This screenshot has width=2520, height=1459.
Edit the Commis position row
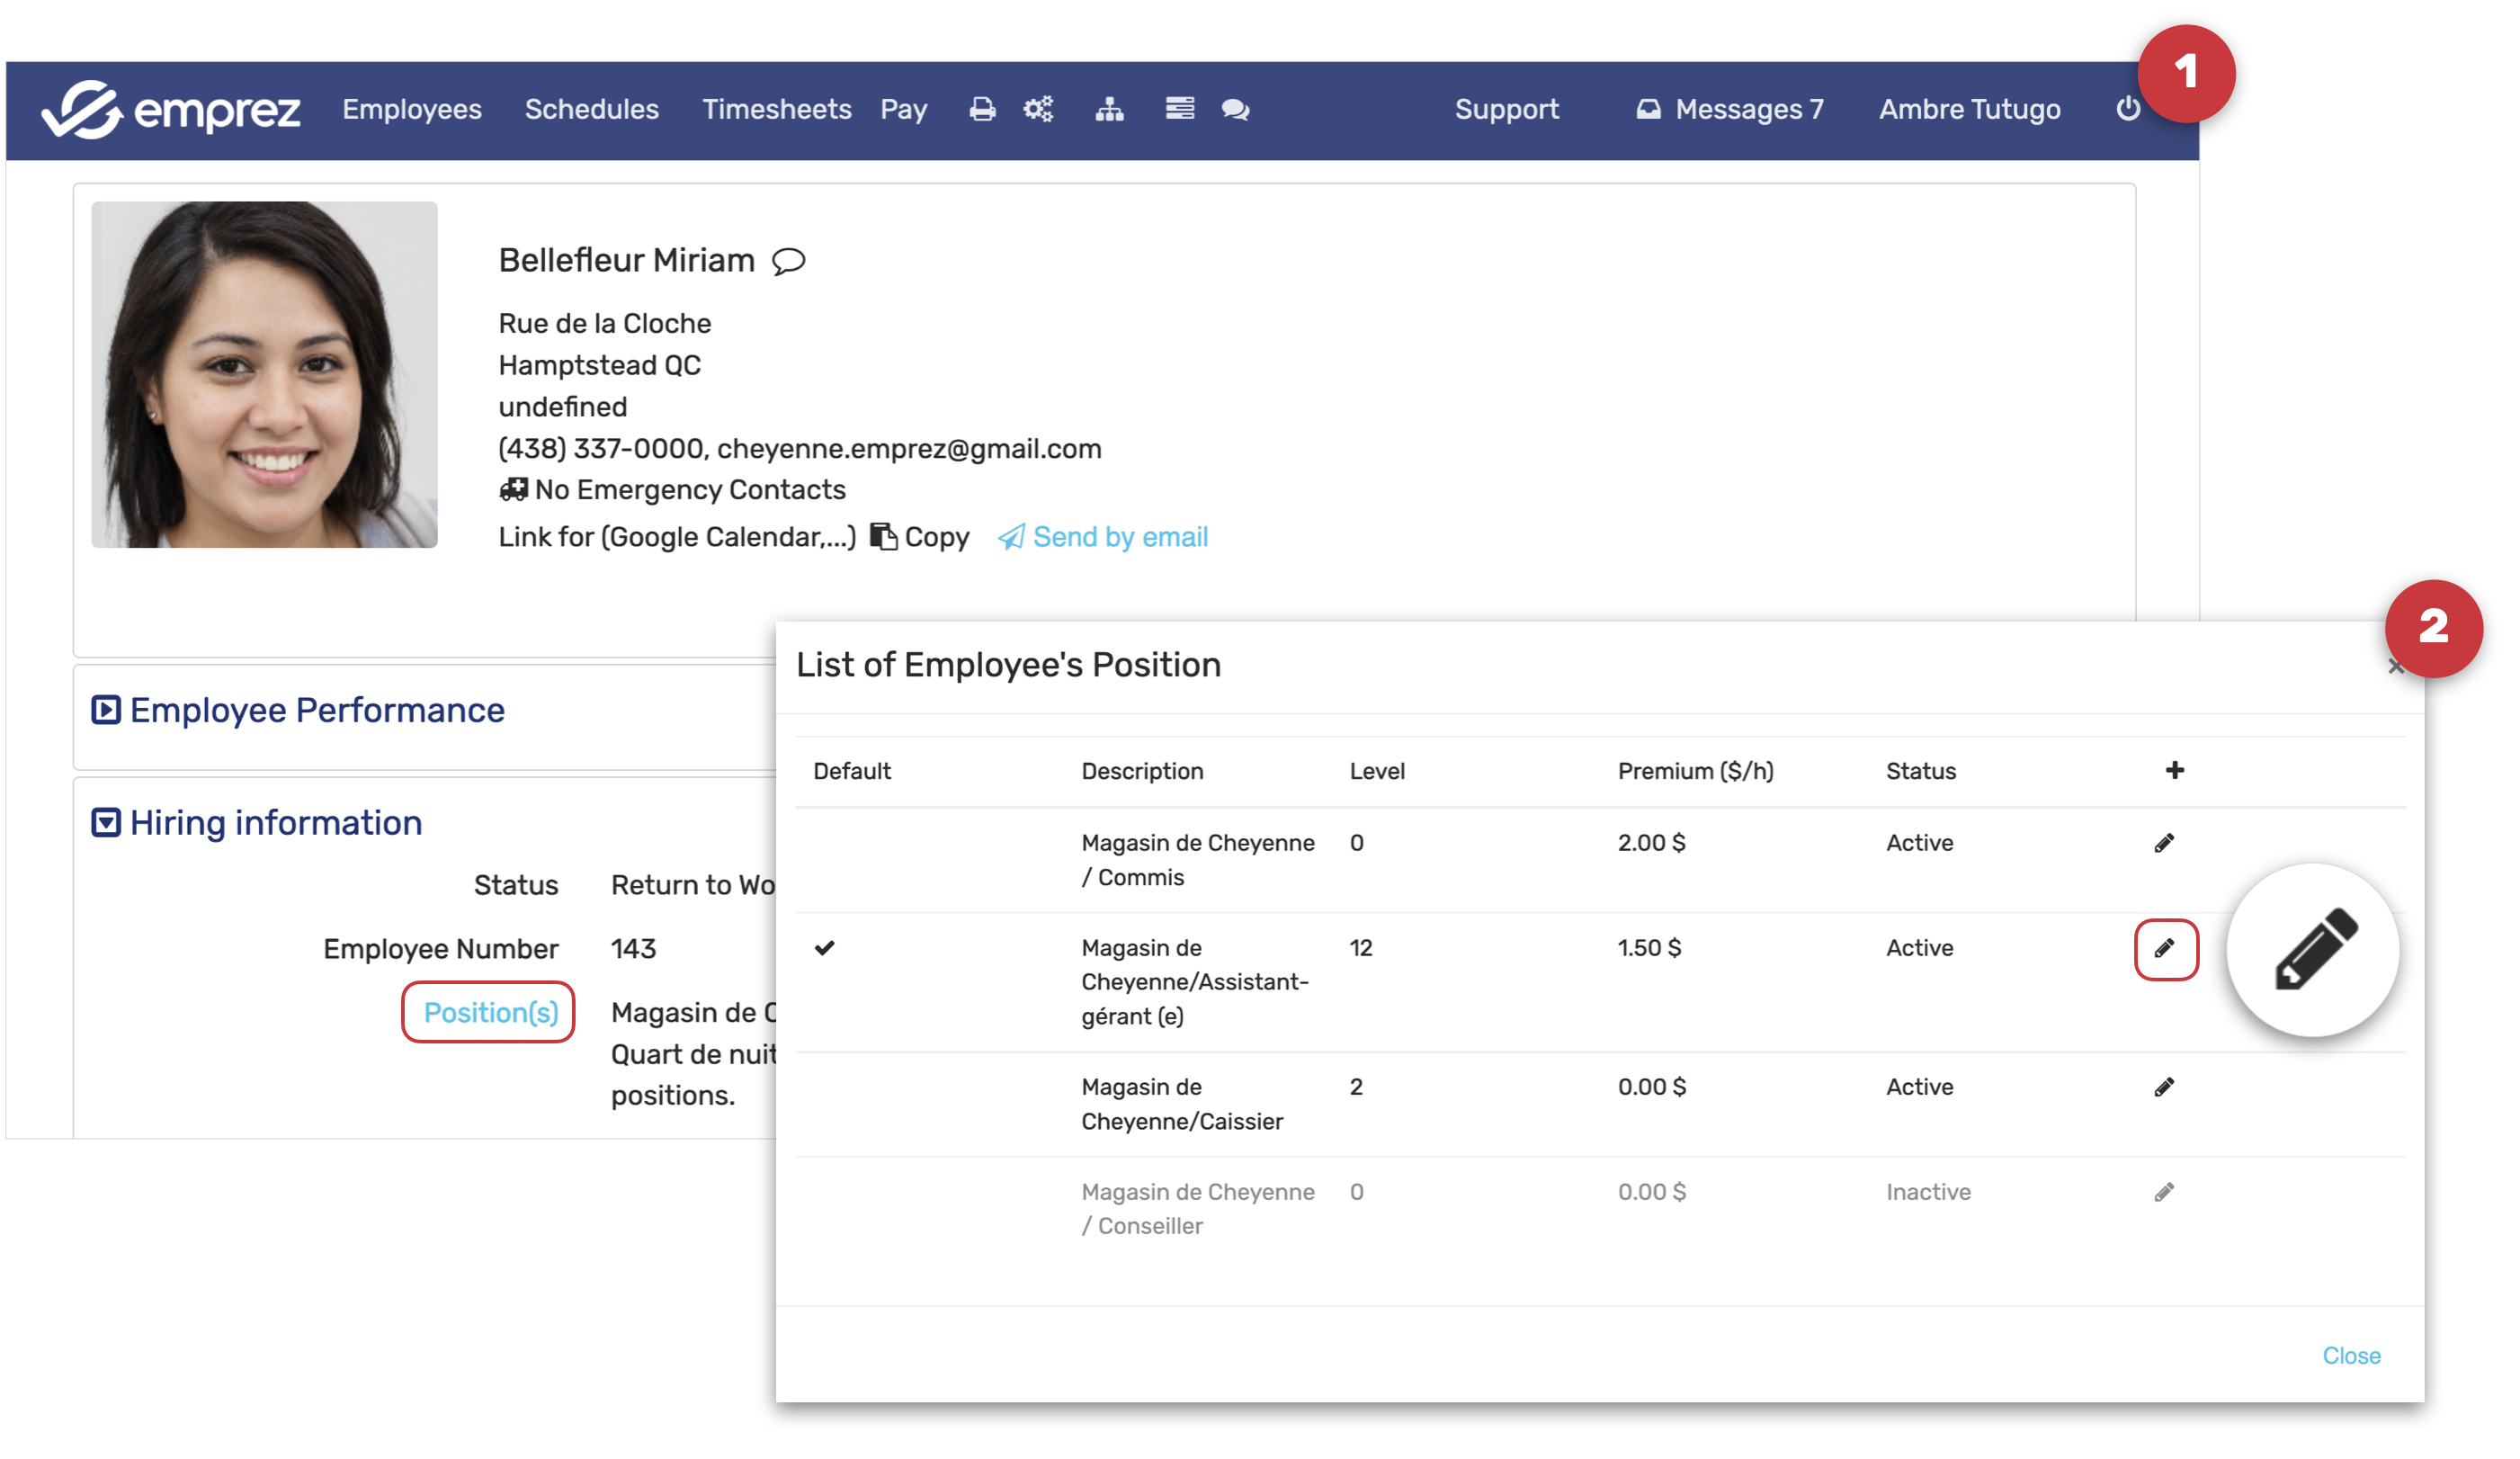point(2163,843)
